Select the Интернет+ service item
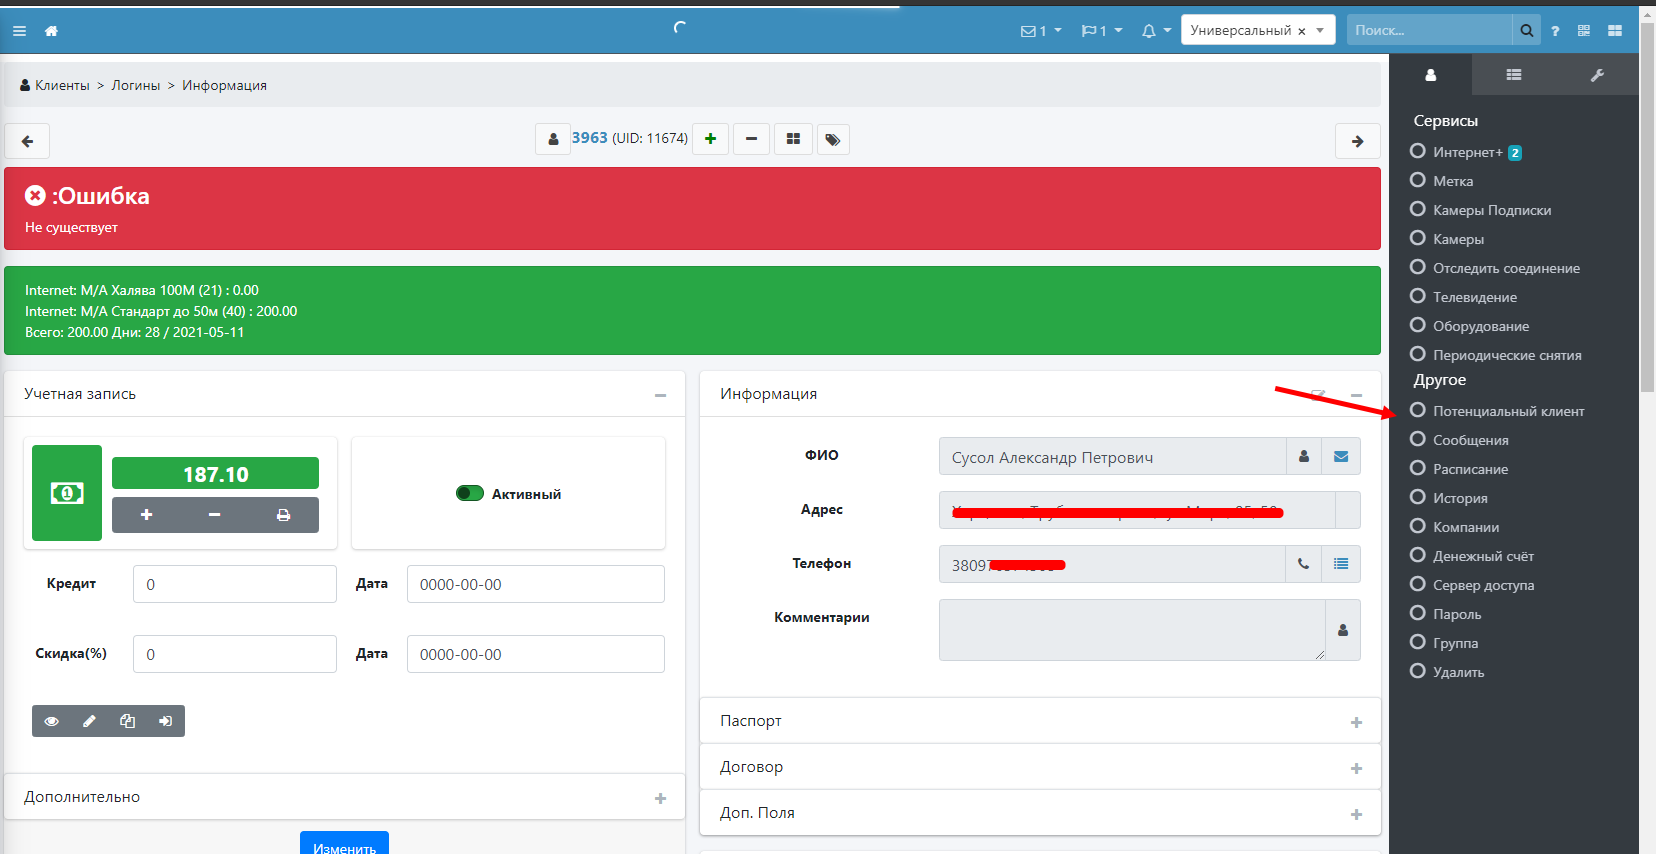The image size is (1656, 854). click(x=1466, y=152)
